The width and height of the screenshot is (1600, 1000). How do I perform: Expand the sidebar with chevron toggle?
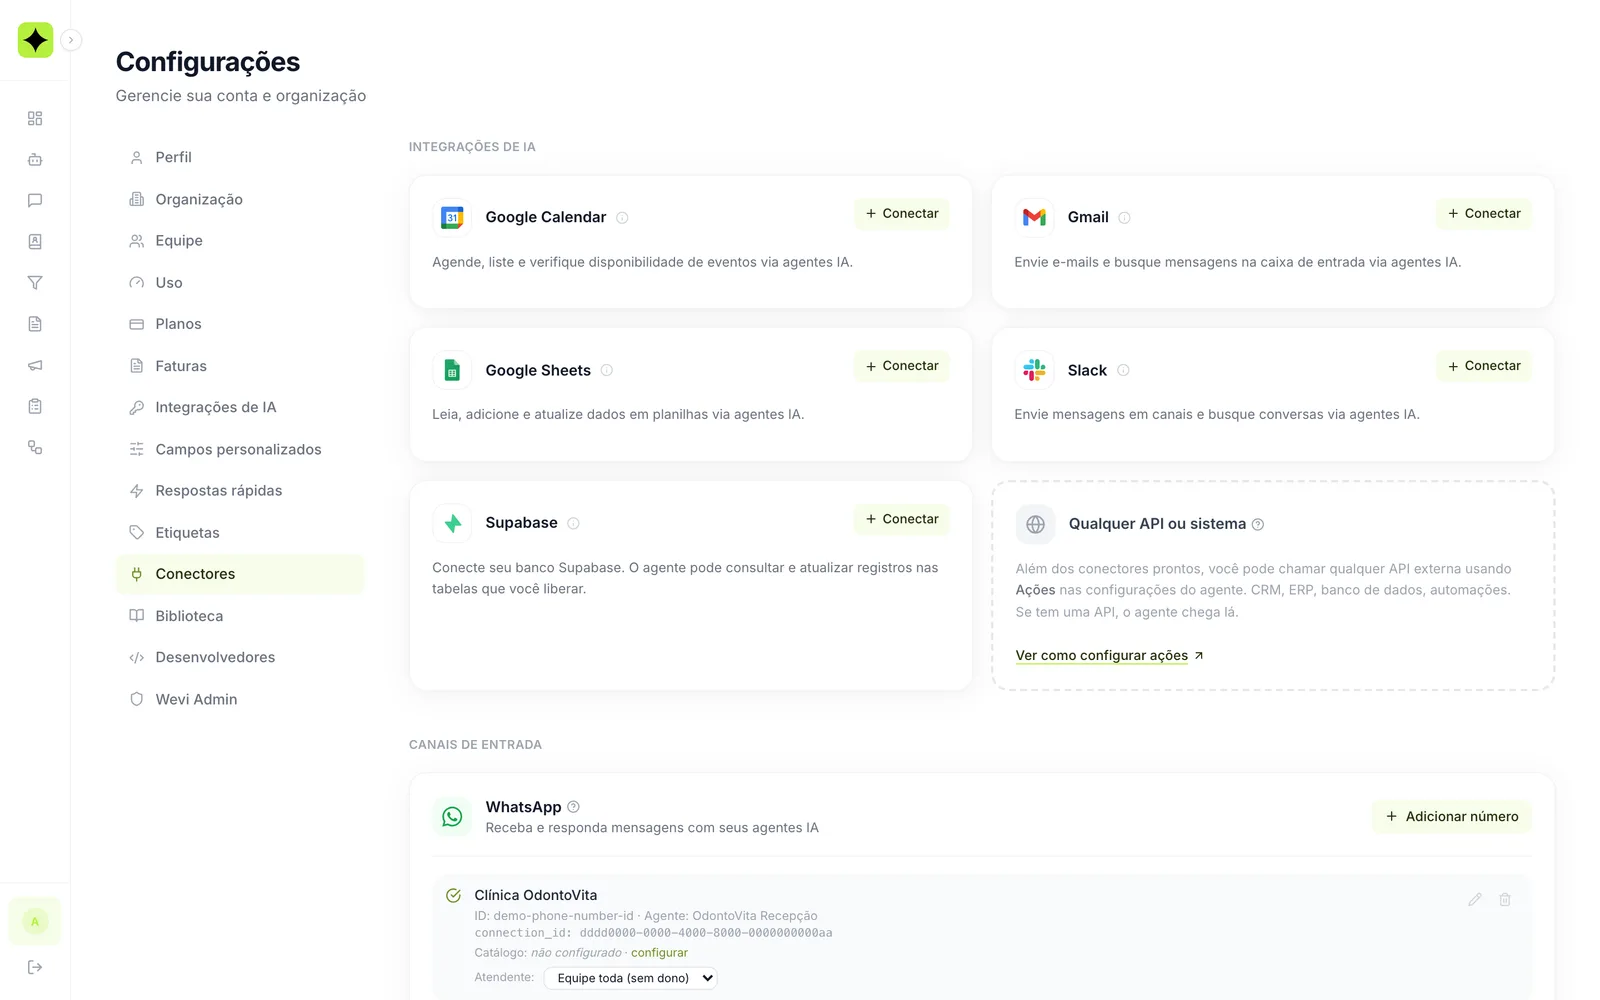coord(71,40)
